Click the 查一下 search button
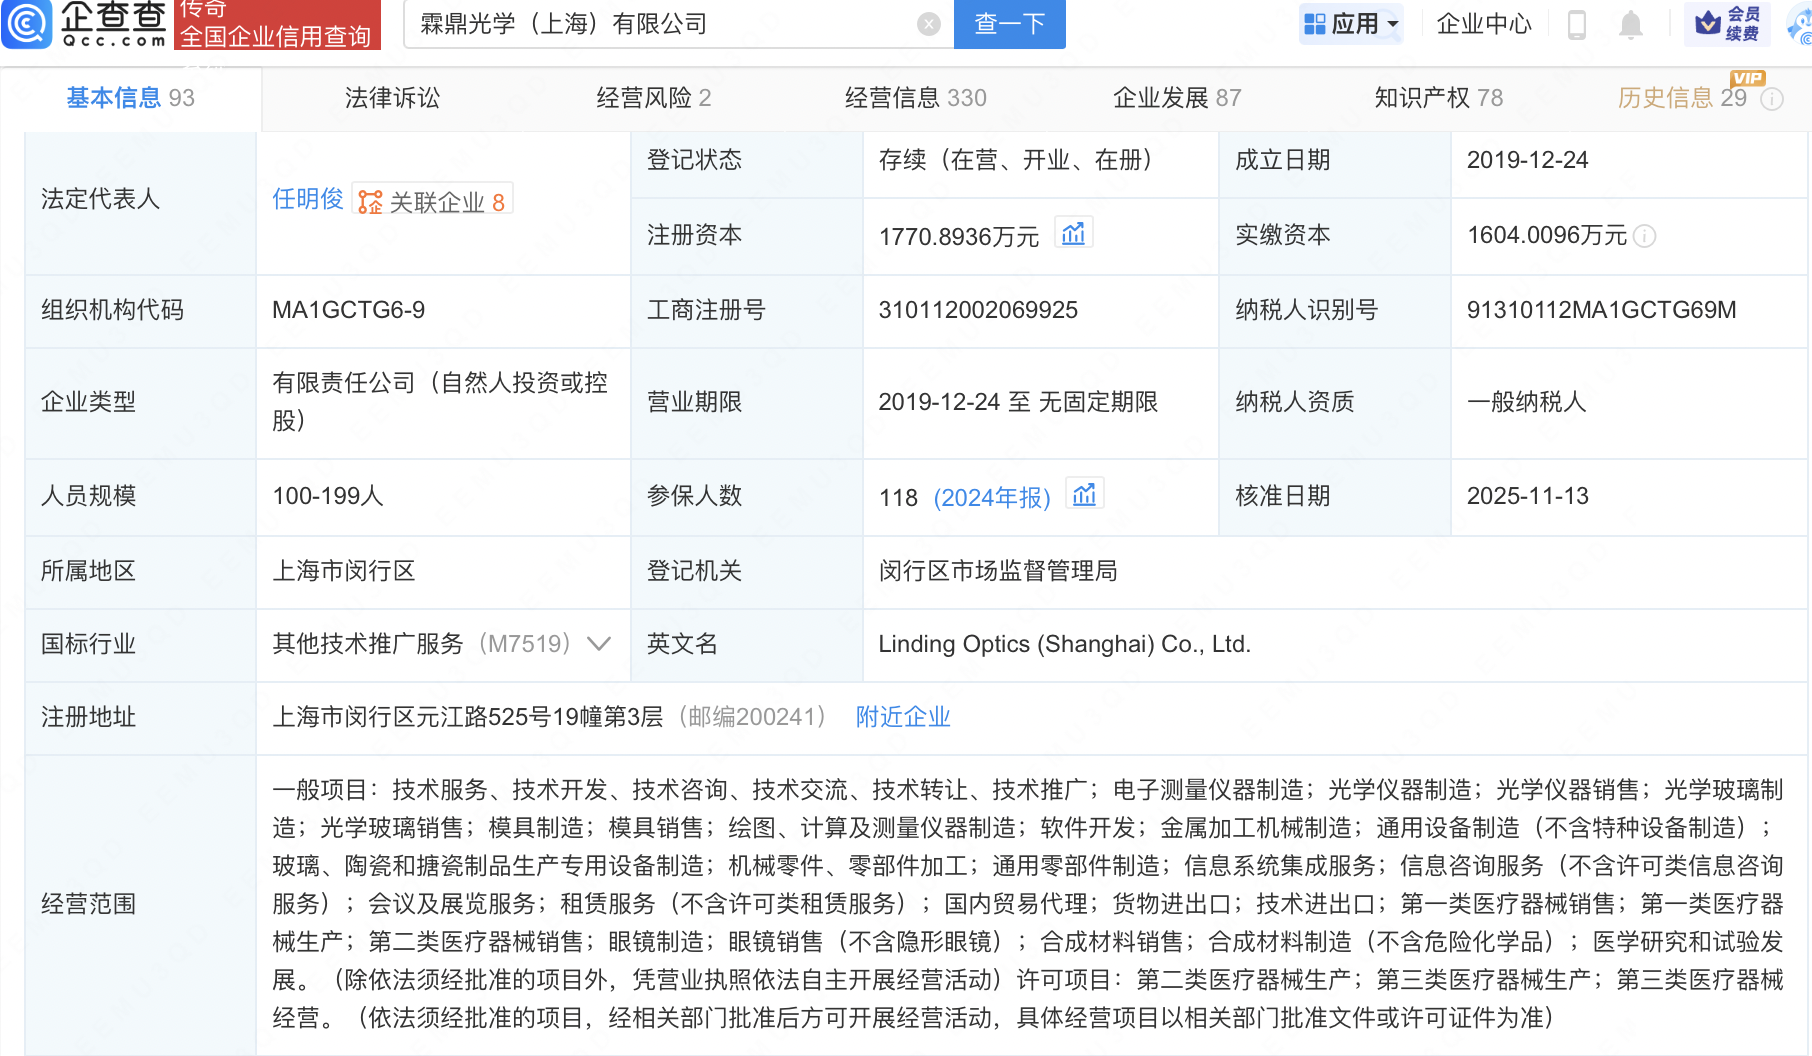The image size is (1812, 1056). (1009, 24)
